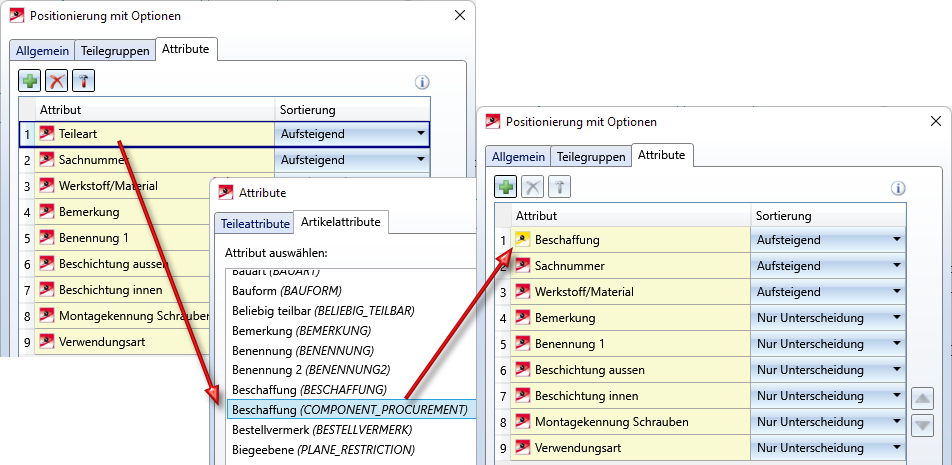Select Bestellvermerk (BESTELLVERMERK) in attribute list

tap(321, 429)
